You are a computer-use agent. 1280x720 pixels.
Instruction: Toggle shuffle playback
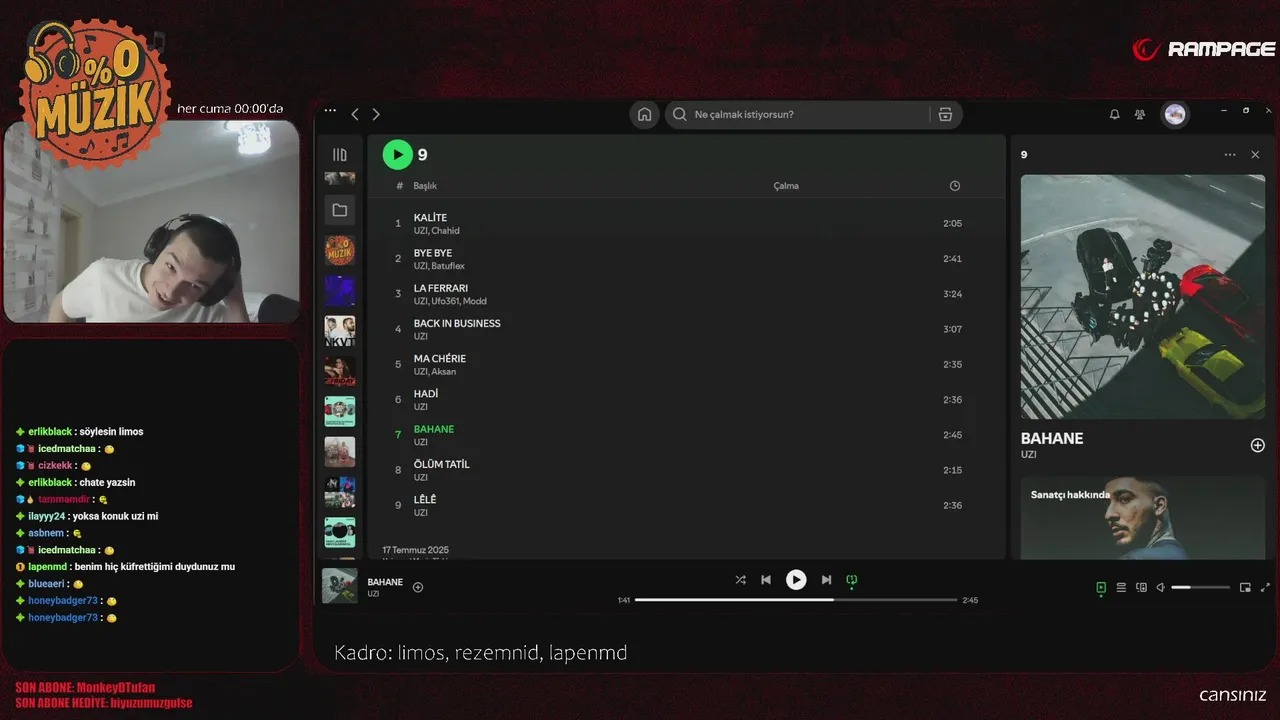740,580
